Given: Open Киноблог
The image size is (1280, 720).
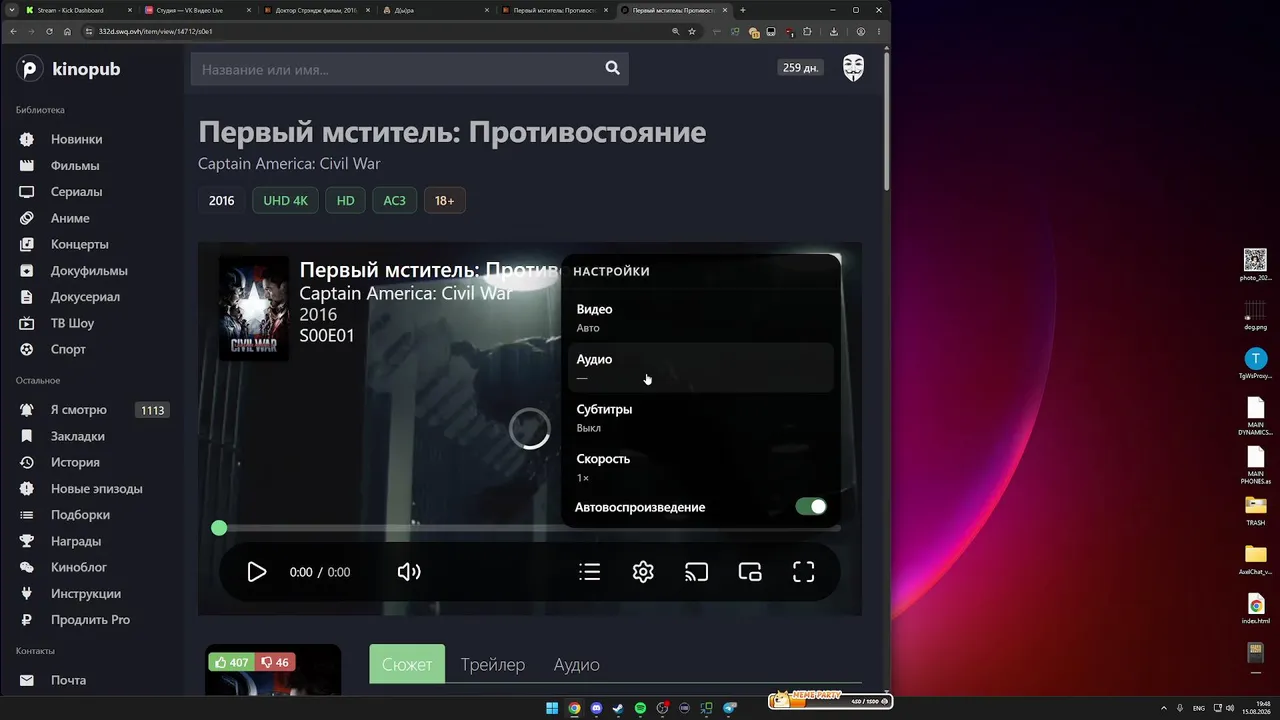Looking at the screenshot, I should (78, 567).
